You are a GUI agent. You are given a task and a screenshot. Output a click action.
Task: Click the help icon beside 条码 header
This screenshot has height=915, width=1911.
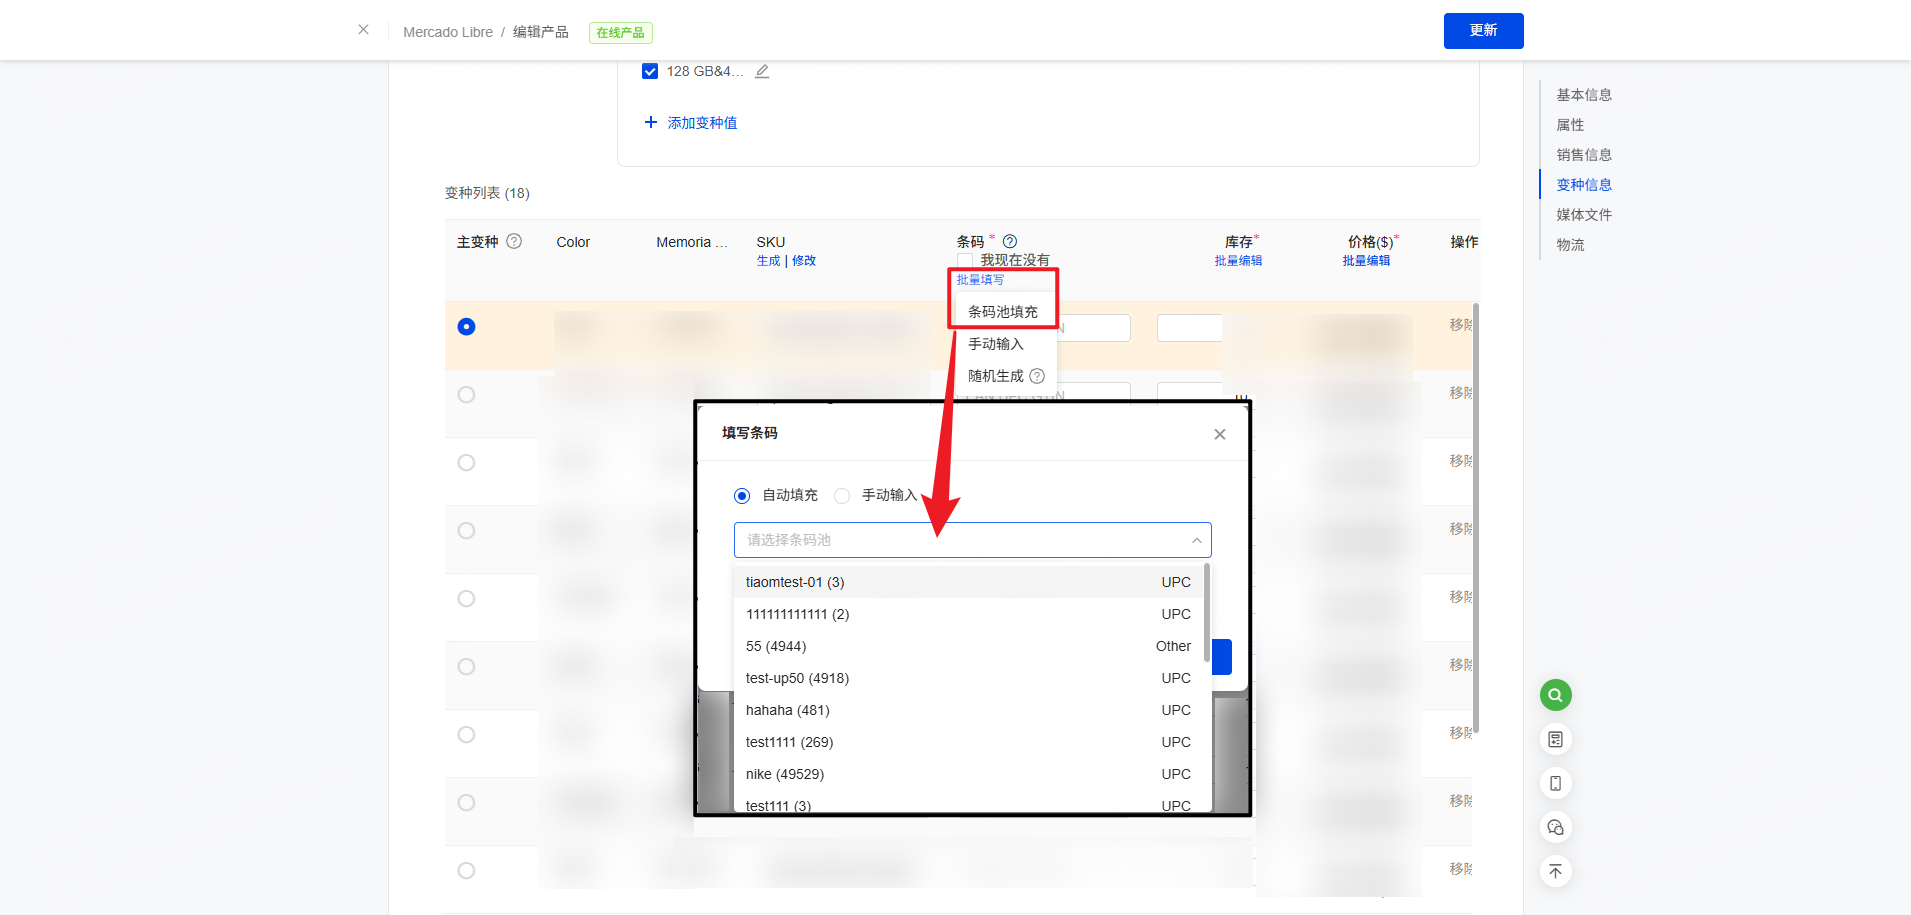(x=1010, y=241)
